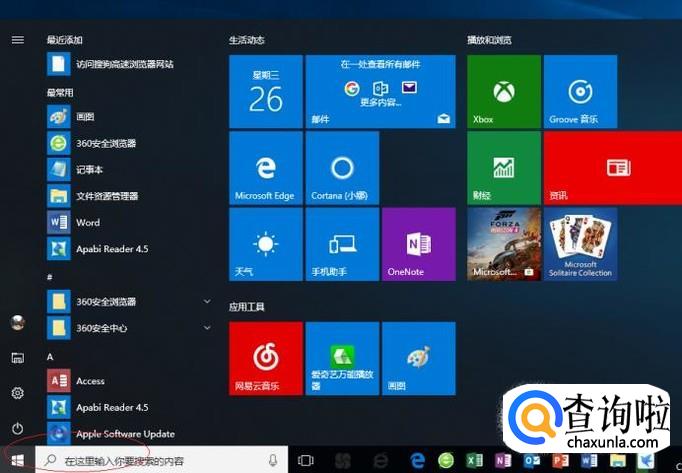Click the calendar tile showing 26

(266, 92)
